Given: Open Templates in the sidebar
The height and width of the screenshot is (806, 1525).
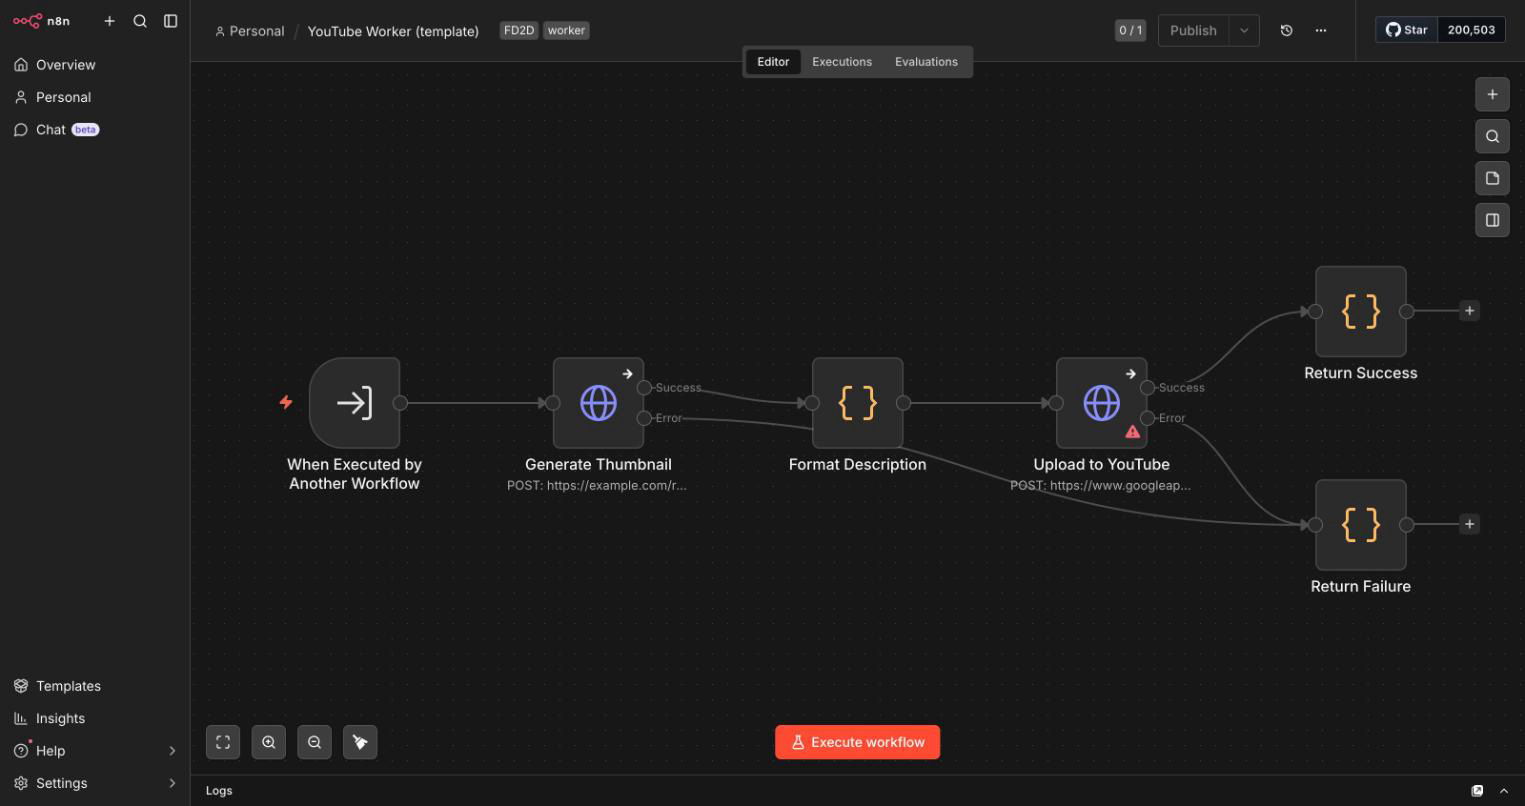Looking at the screenshot, I should point(95,686).
